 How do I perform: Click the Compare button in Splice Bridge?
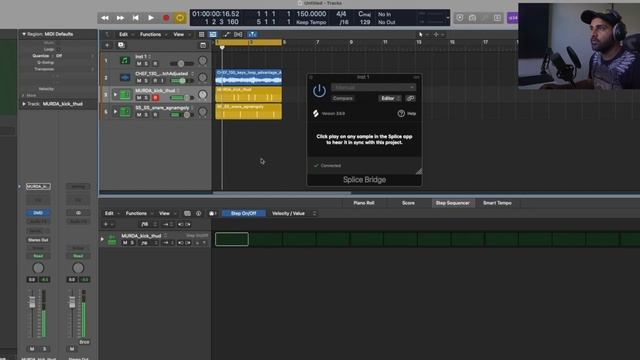click(342, 98)
